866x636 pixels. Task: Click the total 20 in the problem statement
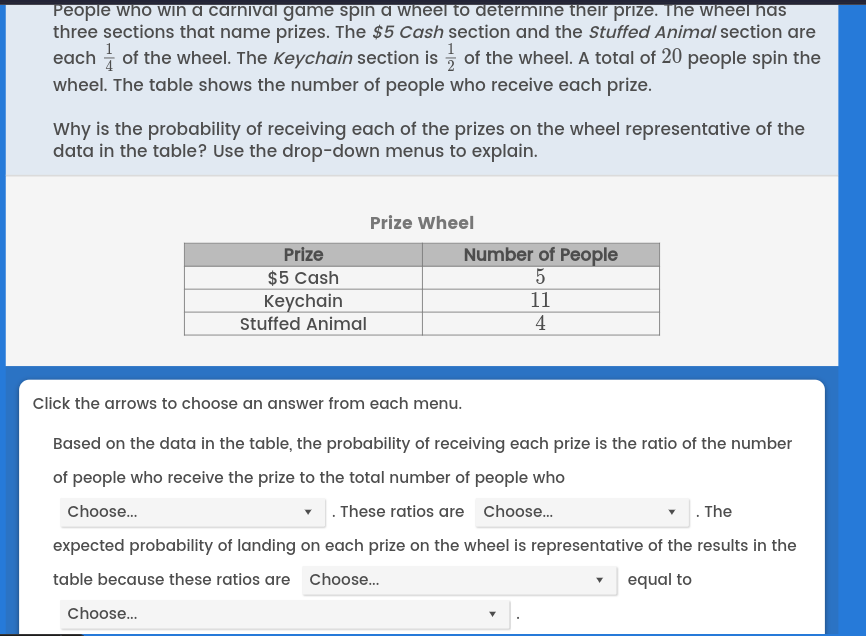[671, 56]
